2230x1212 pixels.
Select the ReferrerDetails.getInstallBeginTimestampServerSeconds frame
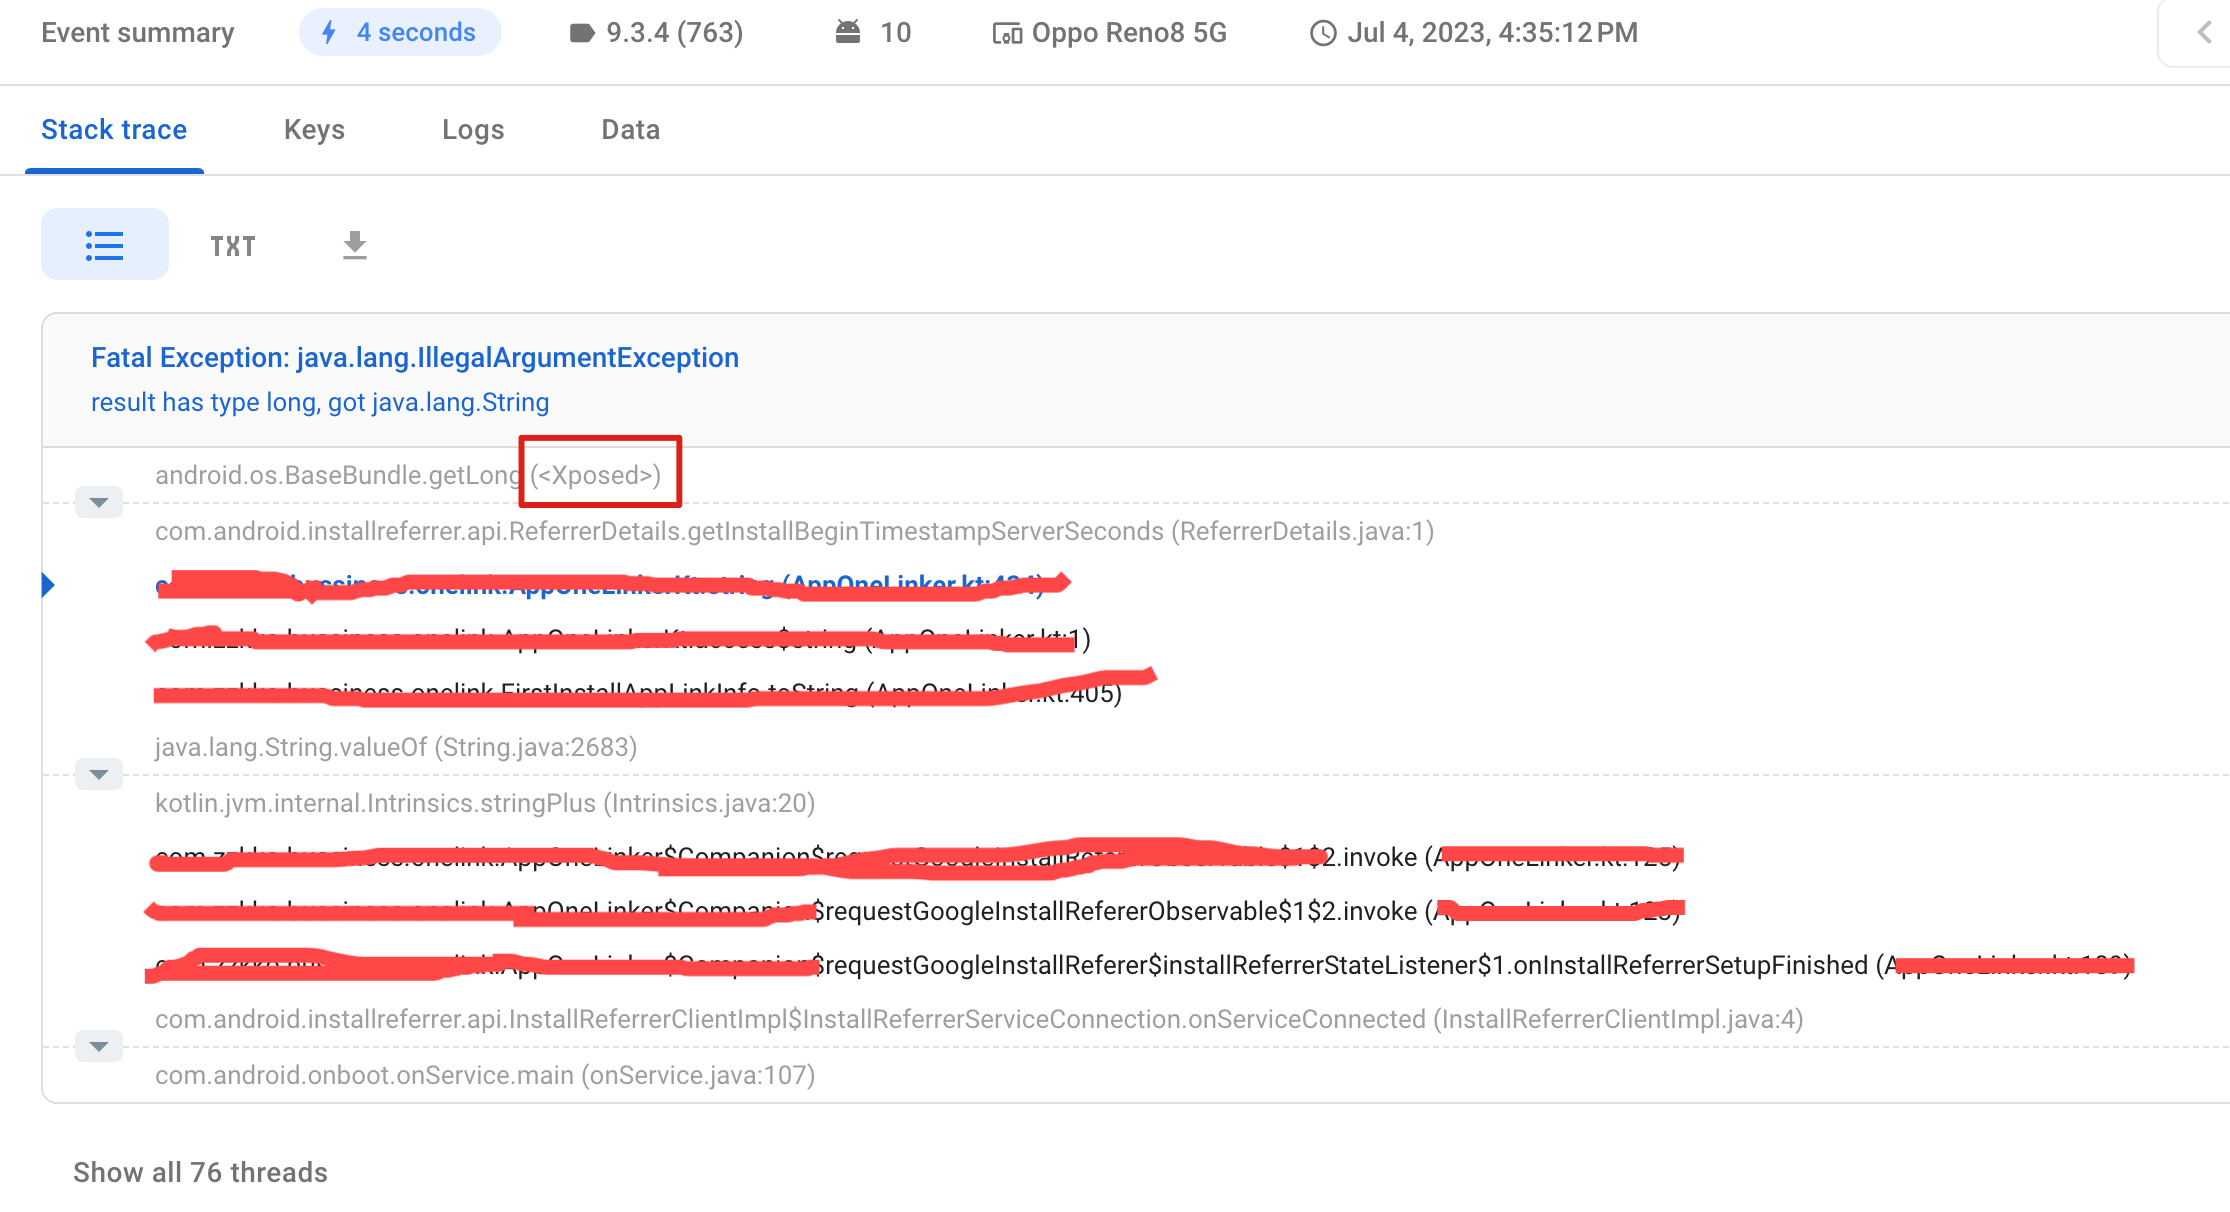tap(794, 531)
